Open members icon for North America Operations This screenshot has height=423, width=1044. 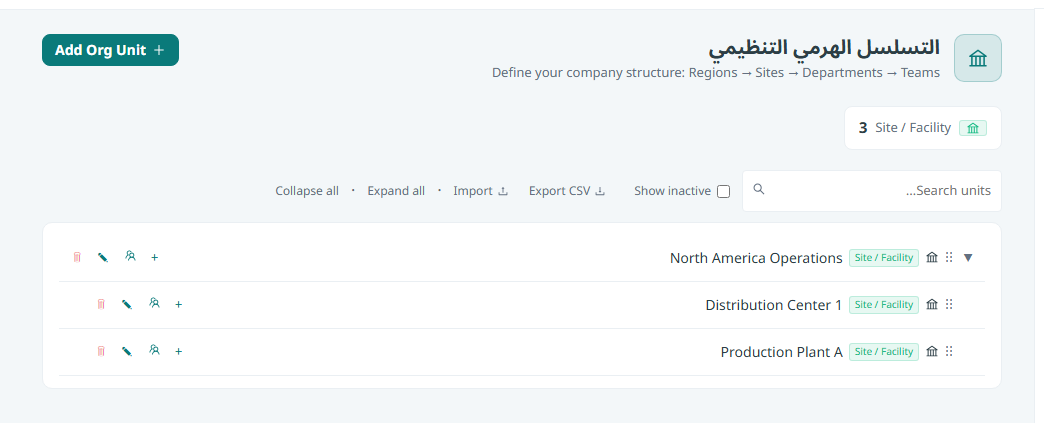point(130,256)
